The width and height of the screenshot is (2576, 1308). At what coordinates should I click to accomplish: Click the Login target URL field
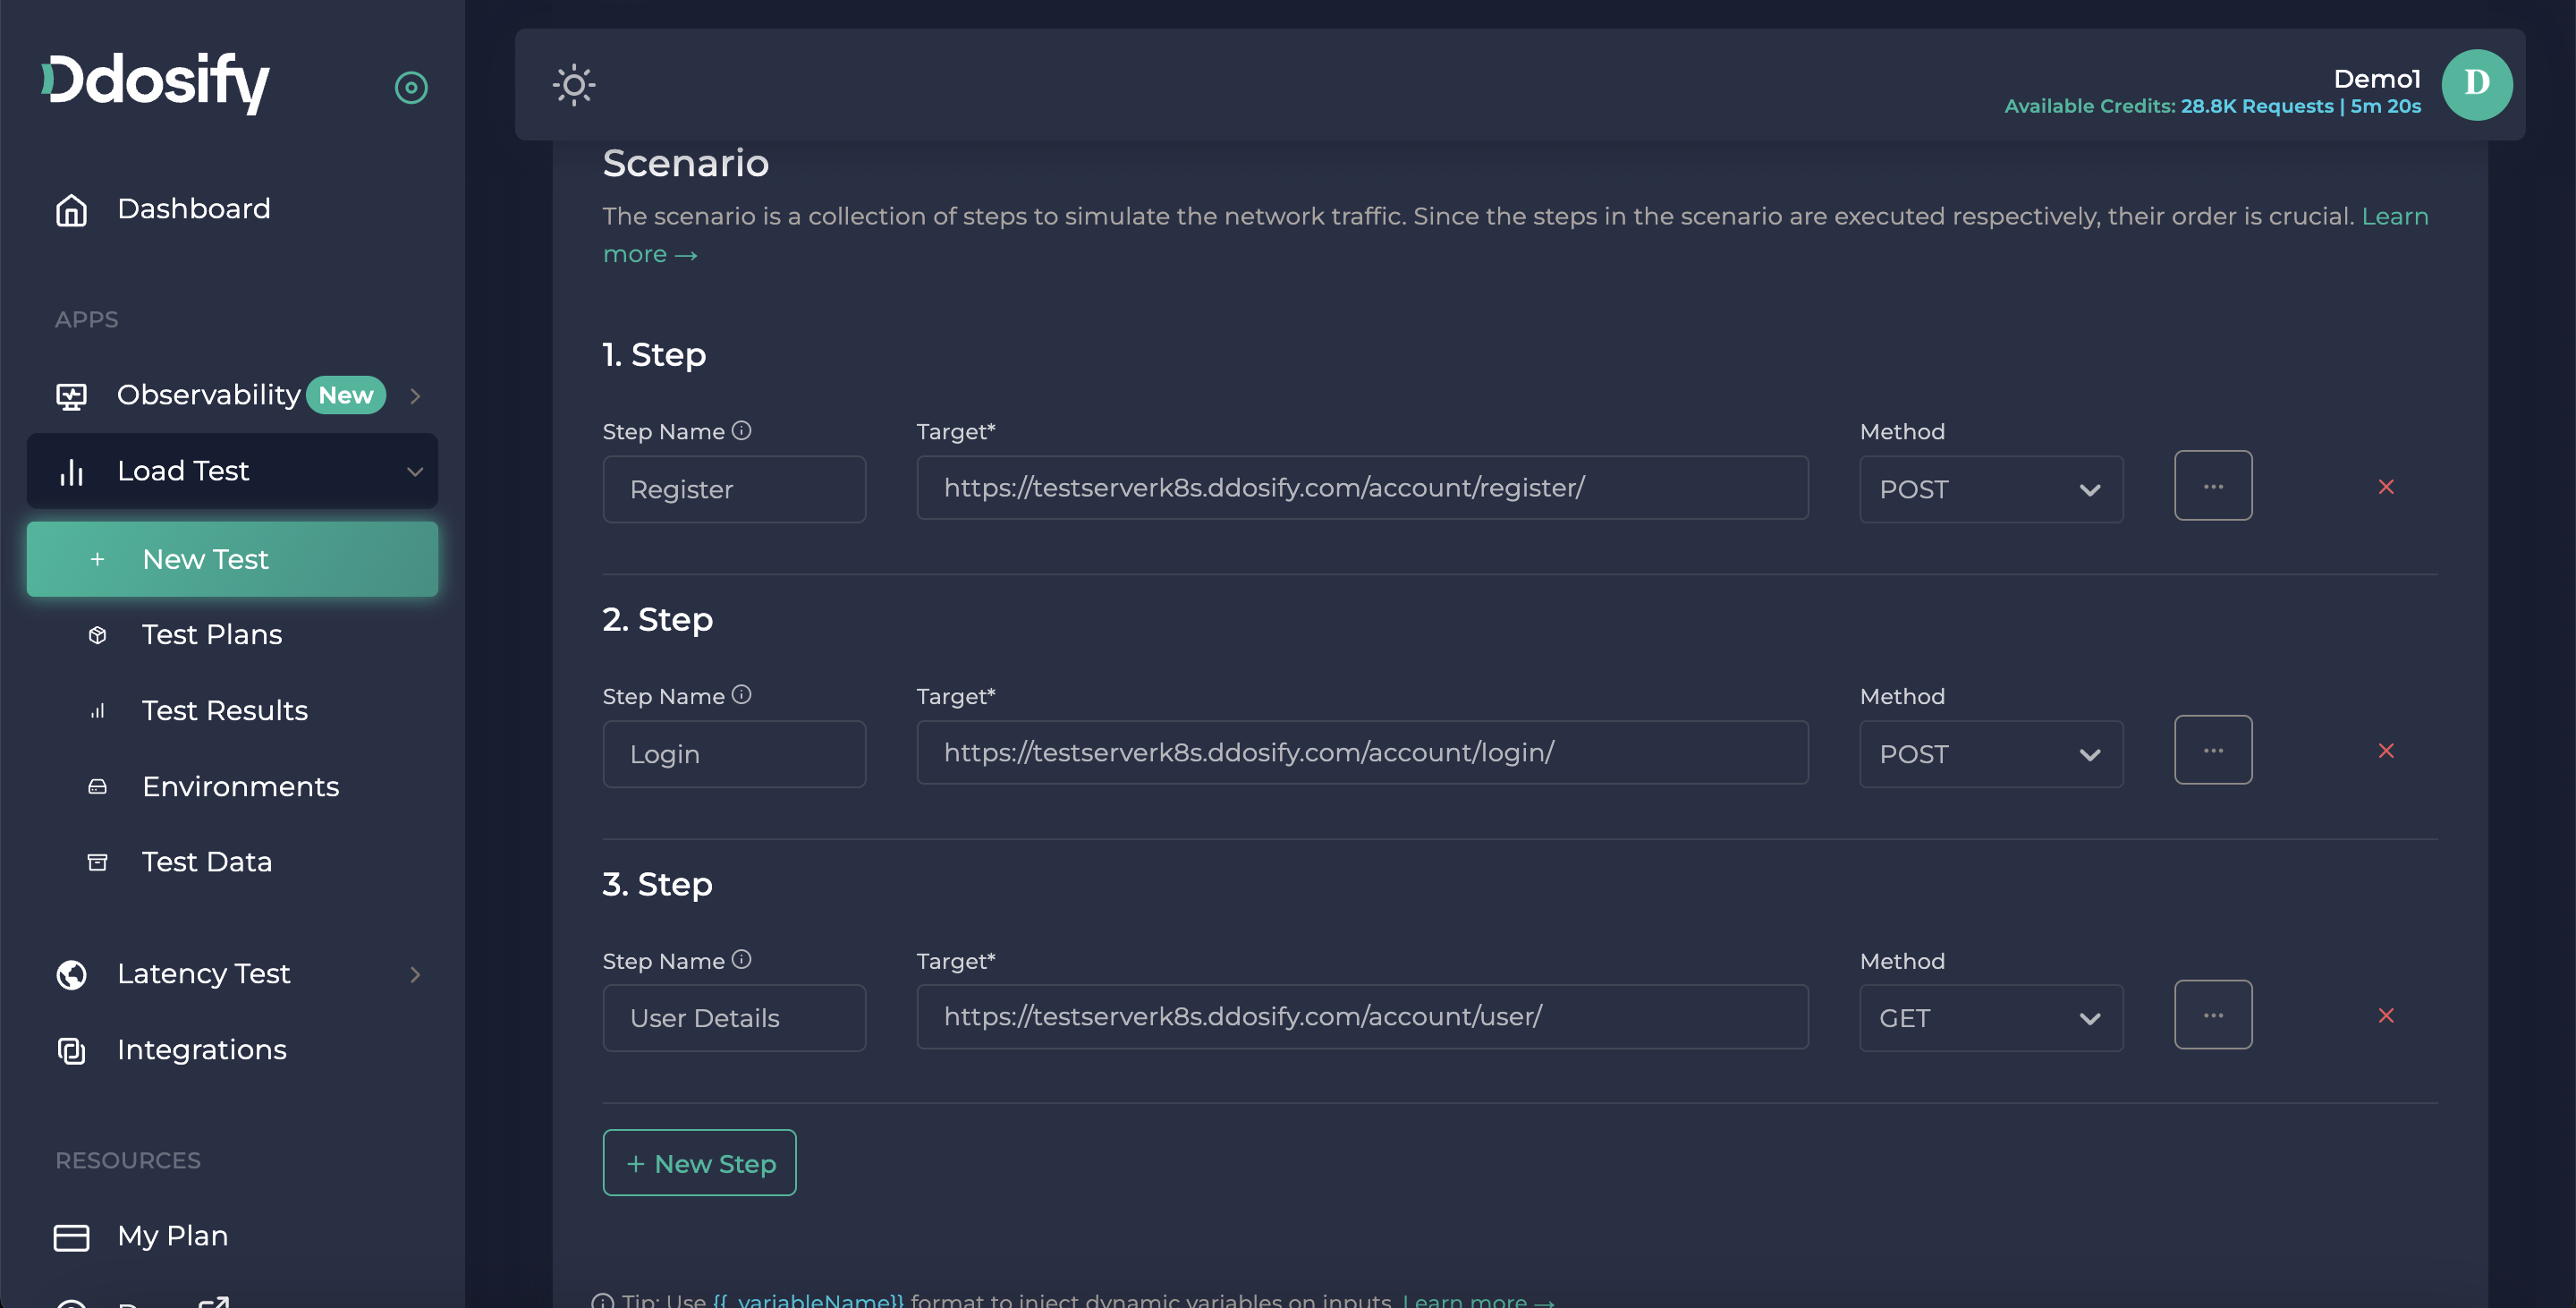(x=1361, y=753)
